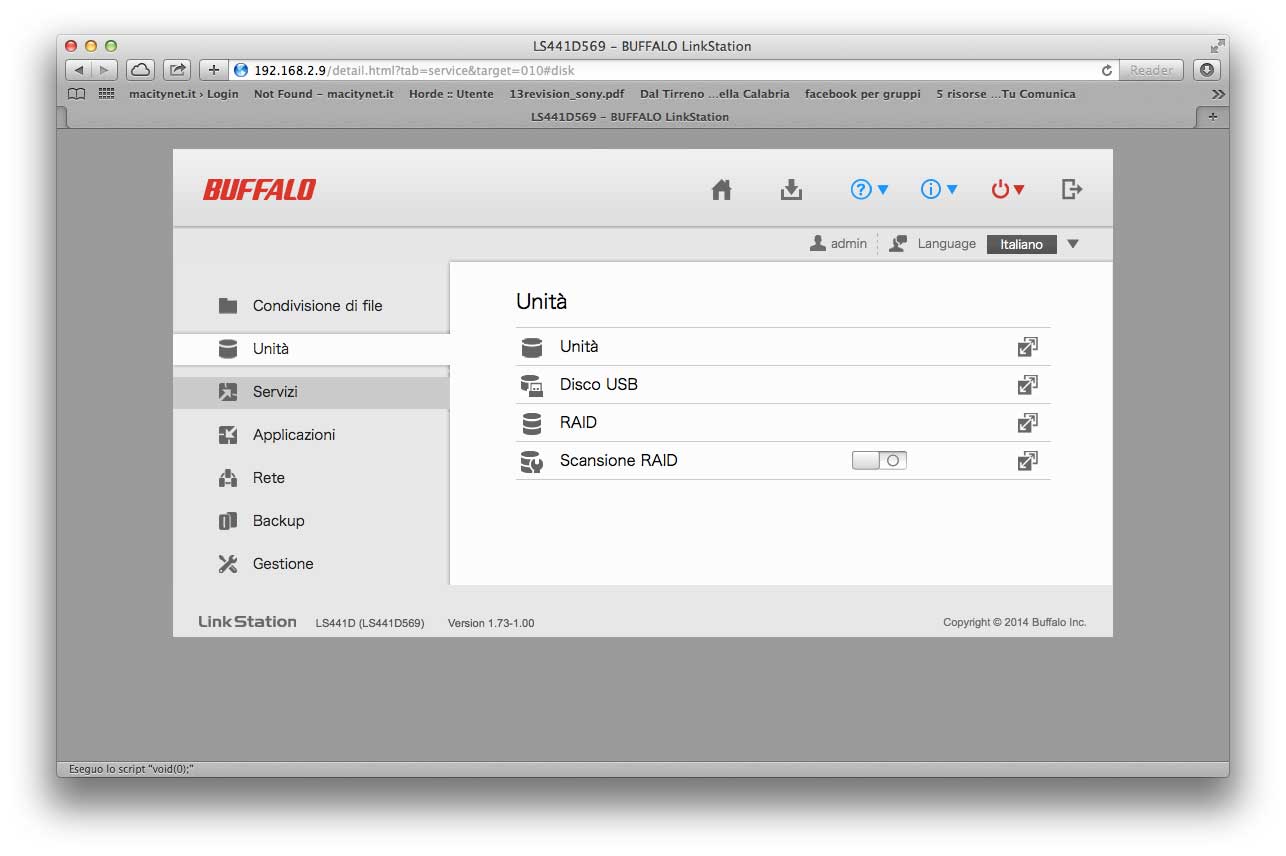This screenshot has width=1286, height=856.
Task: Open Rete in the sidebar
Action: click(x=311, y=478)
